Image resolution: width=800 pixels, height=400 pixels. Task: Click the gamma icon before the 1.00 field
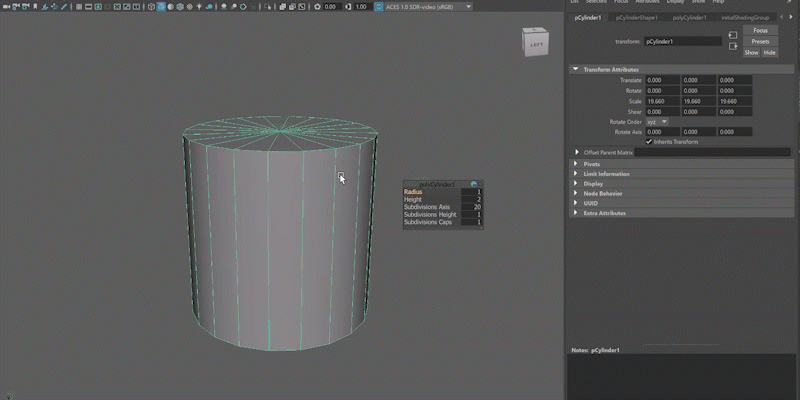[348, 7]
